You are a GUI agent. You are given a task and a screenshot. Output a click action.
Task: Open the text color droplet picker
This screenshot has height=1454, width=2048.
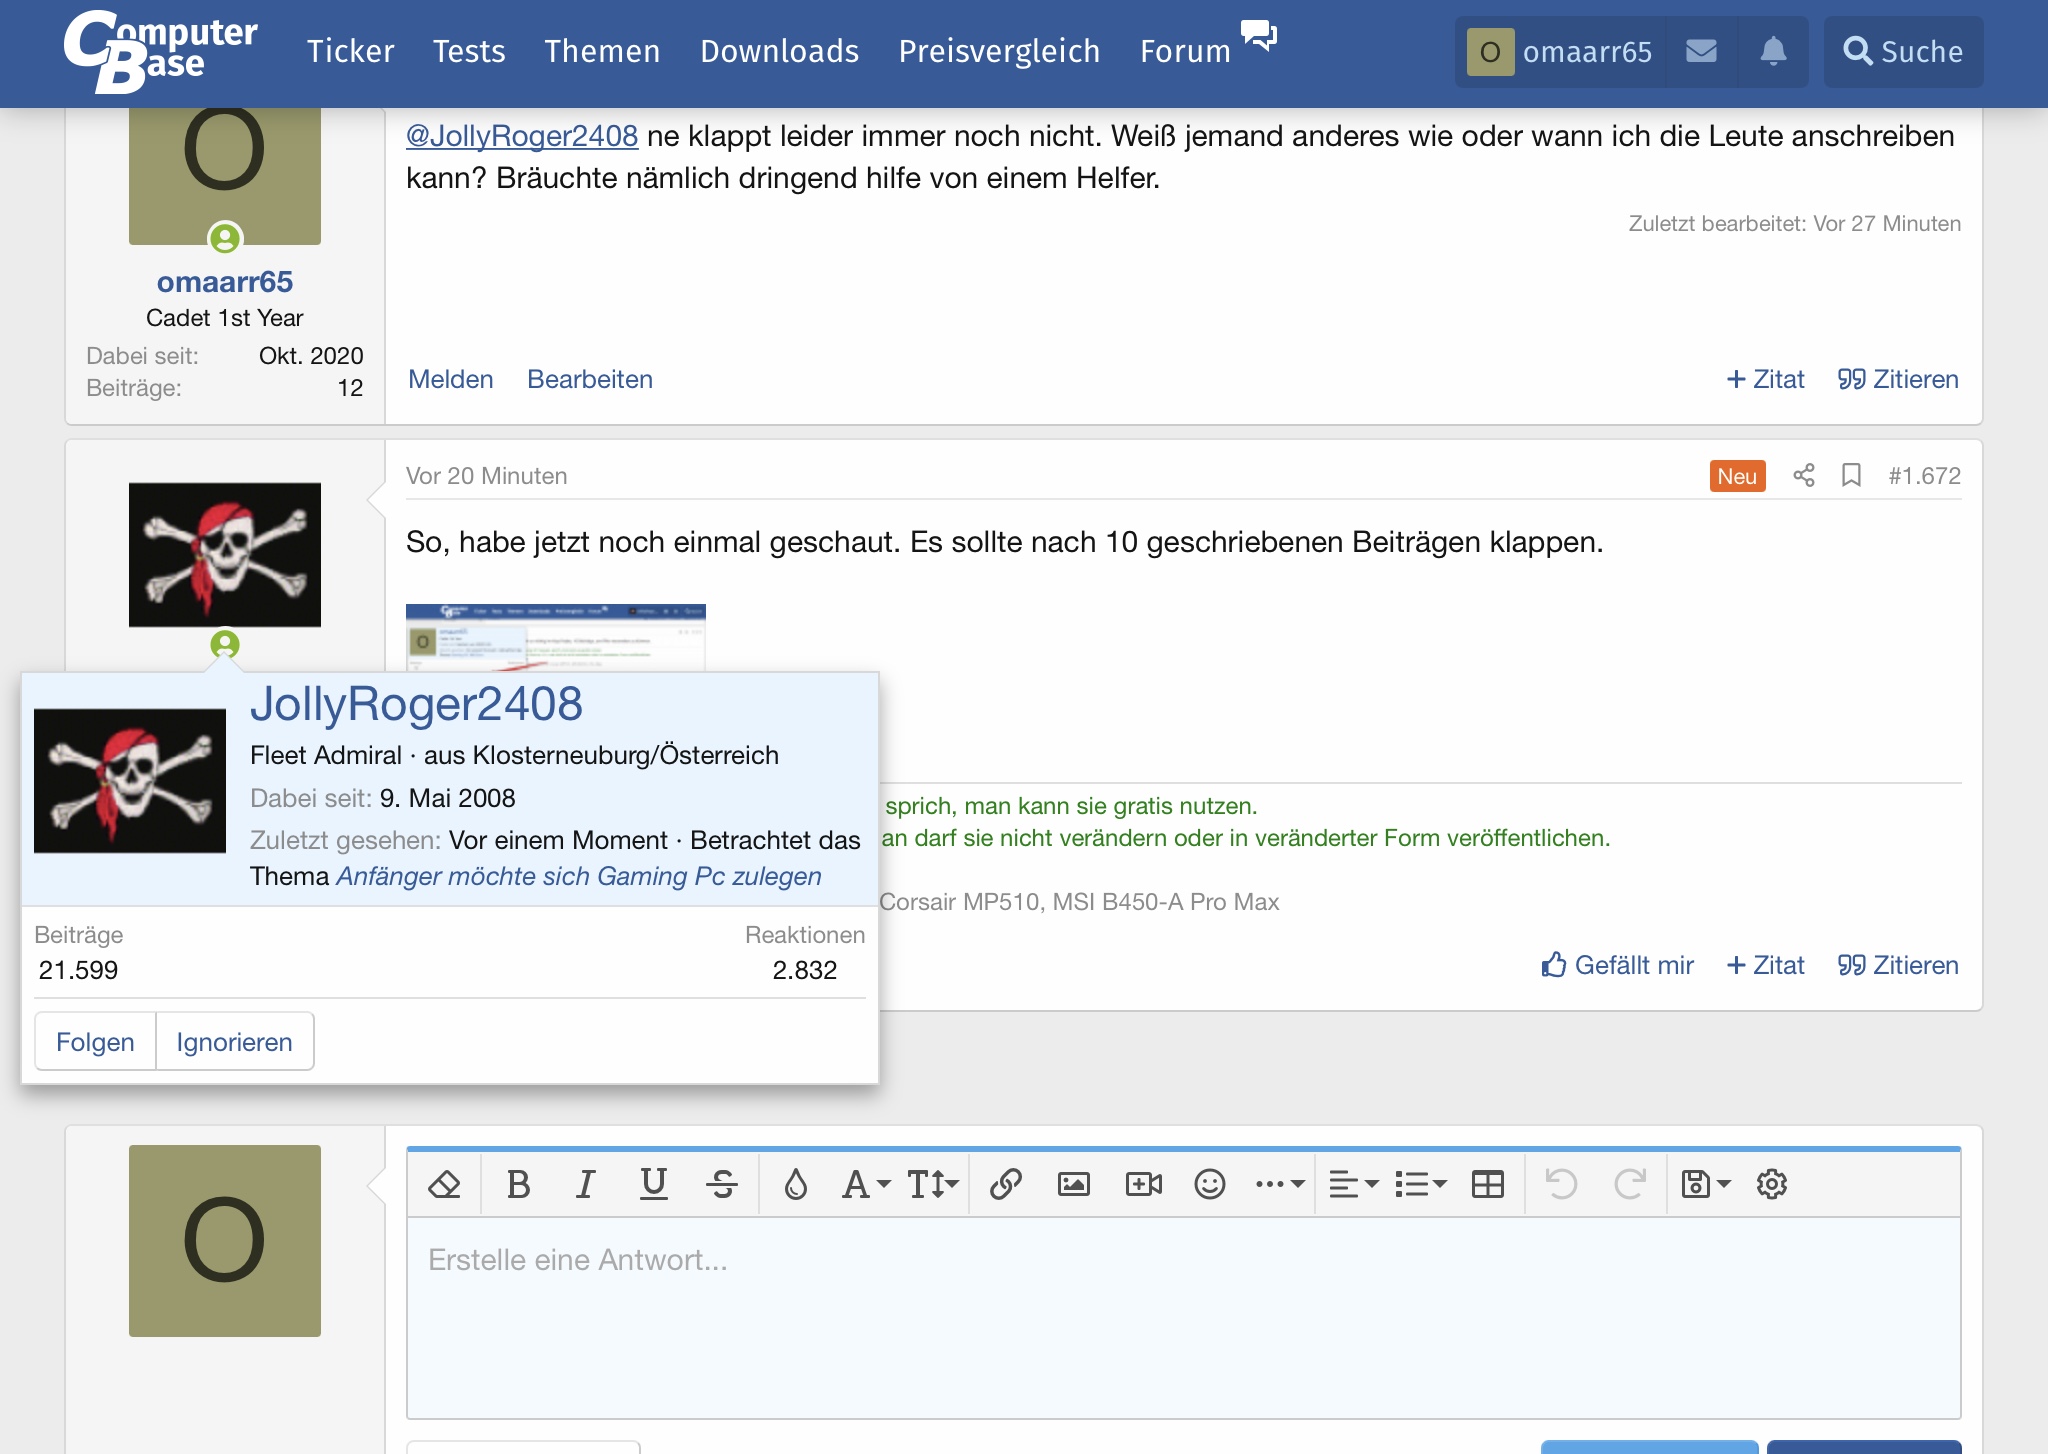point(795,1184)
